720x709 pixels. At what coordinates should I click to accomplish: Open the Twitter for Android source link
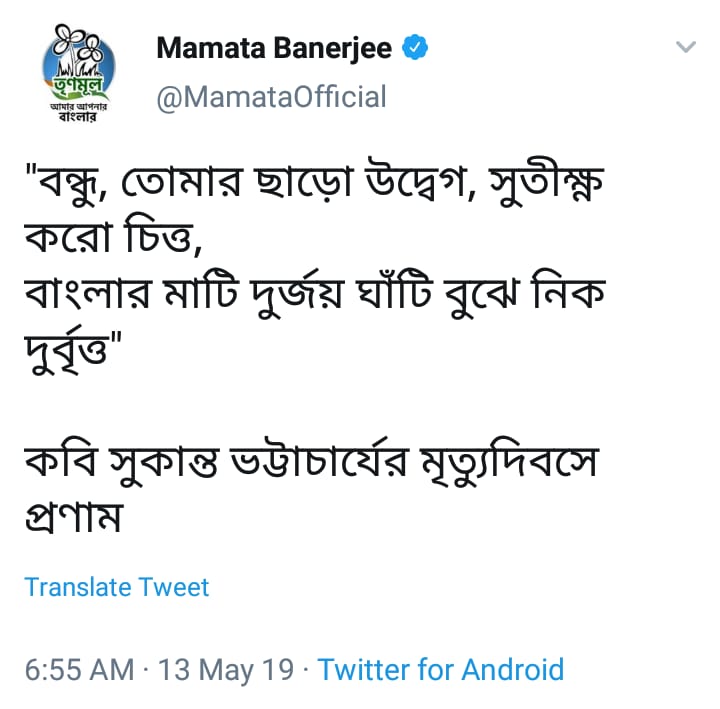point(441,670)
